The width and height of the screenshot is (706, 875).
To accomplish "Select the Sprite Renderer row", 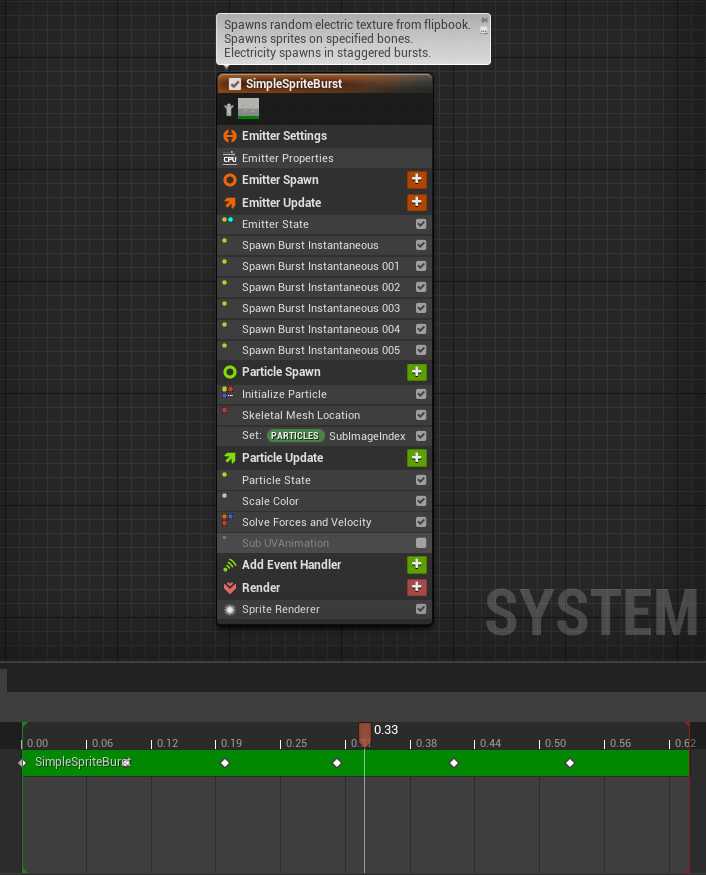I will click(325, 609).
